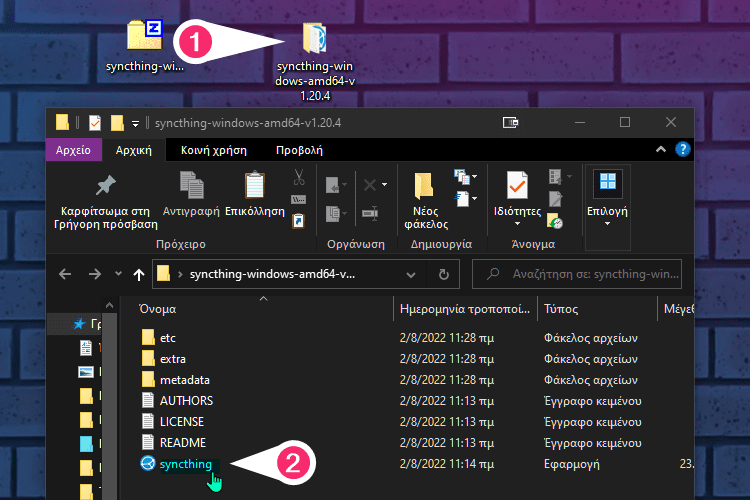Refresh the folder view using the circular arrow
The image size is (750, 500).
[444, 274]
